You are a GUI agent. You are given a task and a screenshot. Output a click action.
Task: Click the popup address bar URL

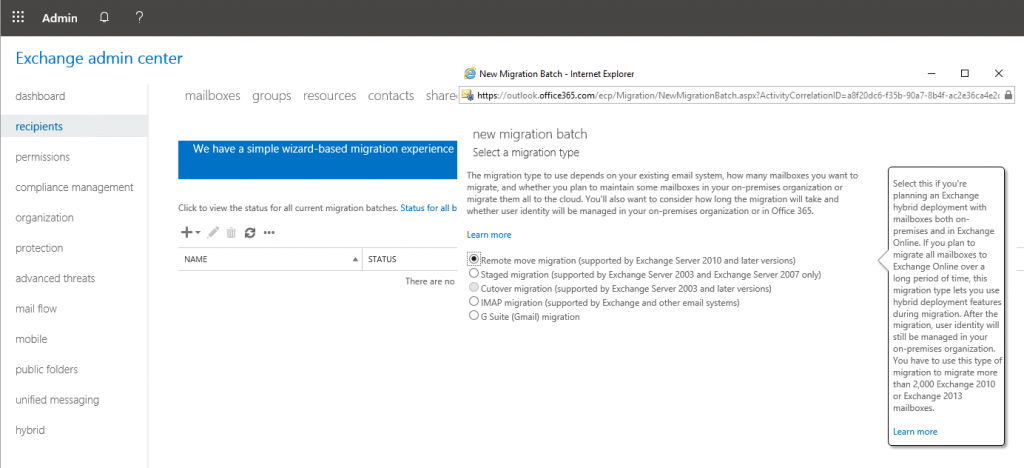pyautogui.click(x=738, y=95)
